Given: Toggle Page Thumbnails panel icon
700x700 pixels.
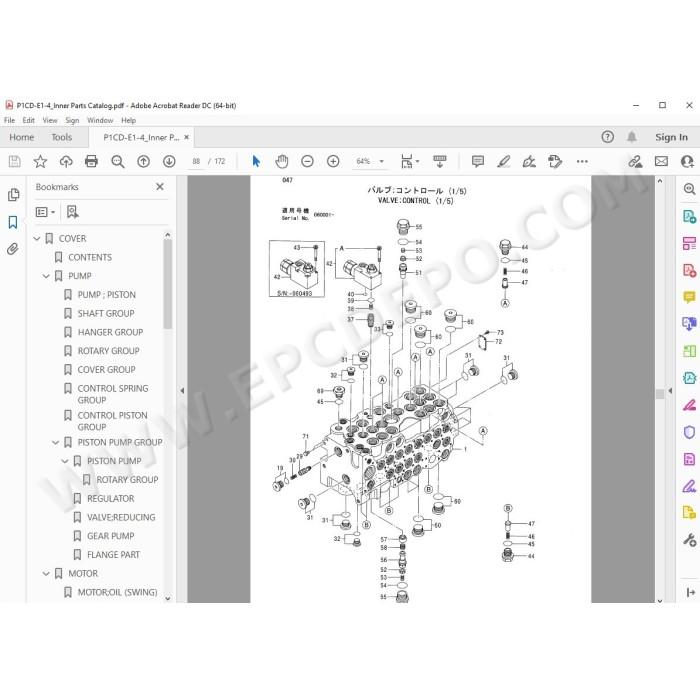Looking at the screenshot, I should pyautogui.click(x=13, y=195).
